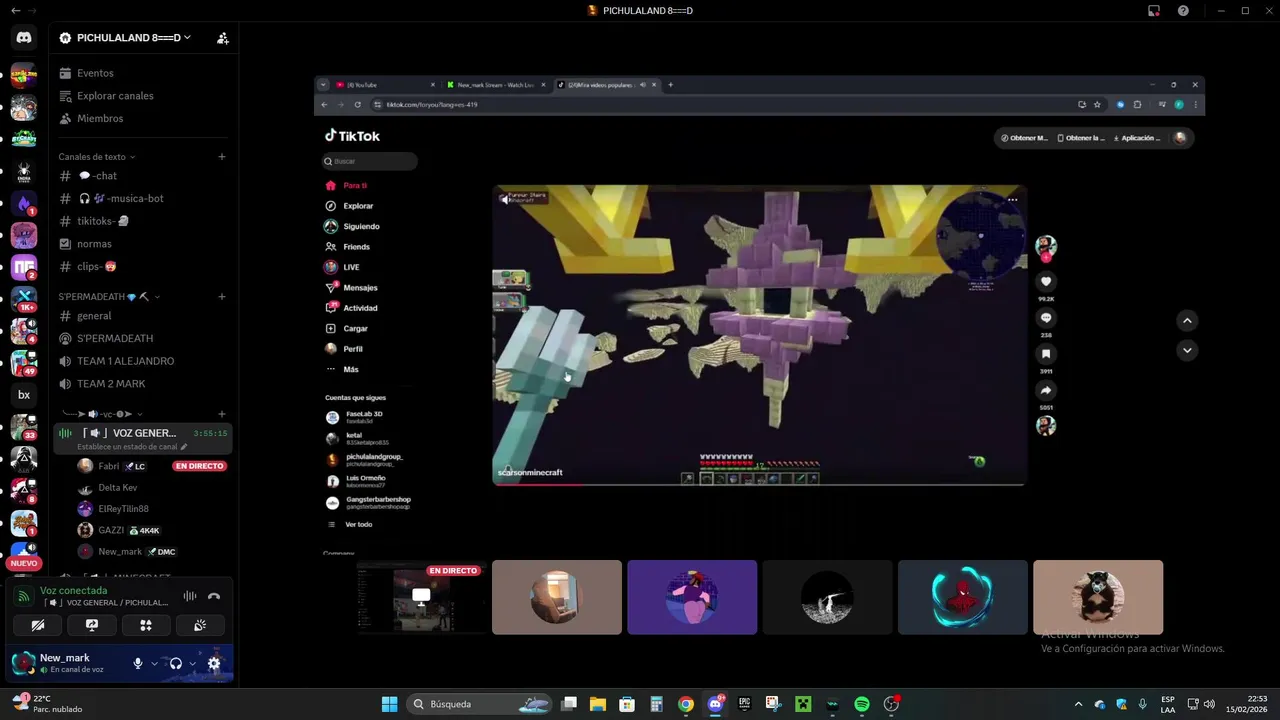
Task: Open the normas rules channel
Action: 144,244
